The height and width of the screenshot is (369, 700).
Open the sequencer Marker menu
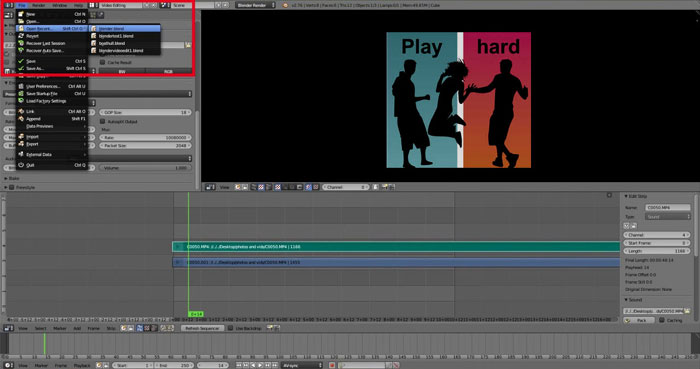point(59,328)
